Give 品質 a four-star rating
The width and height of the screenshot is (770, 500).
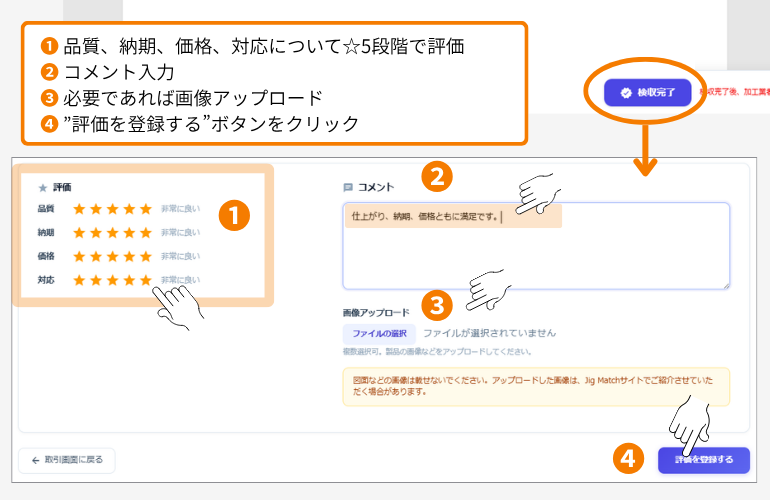129,209
